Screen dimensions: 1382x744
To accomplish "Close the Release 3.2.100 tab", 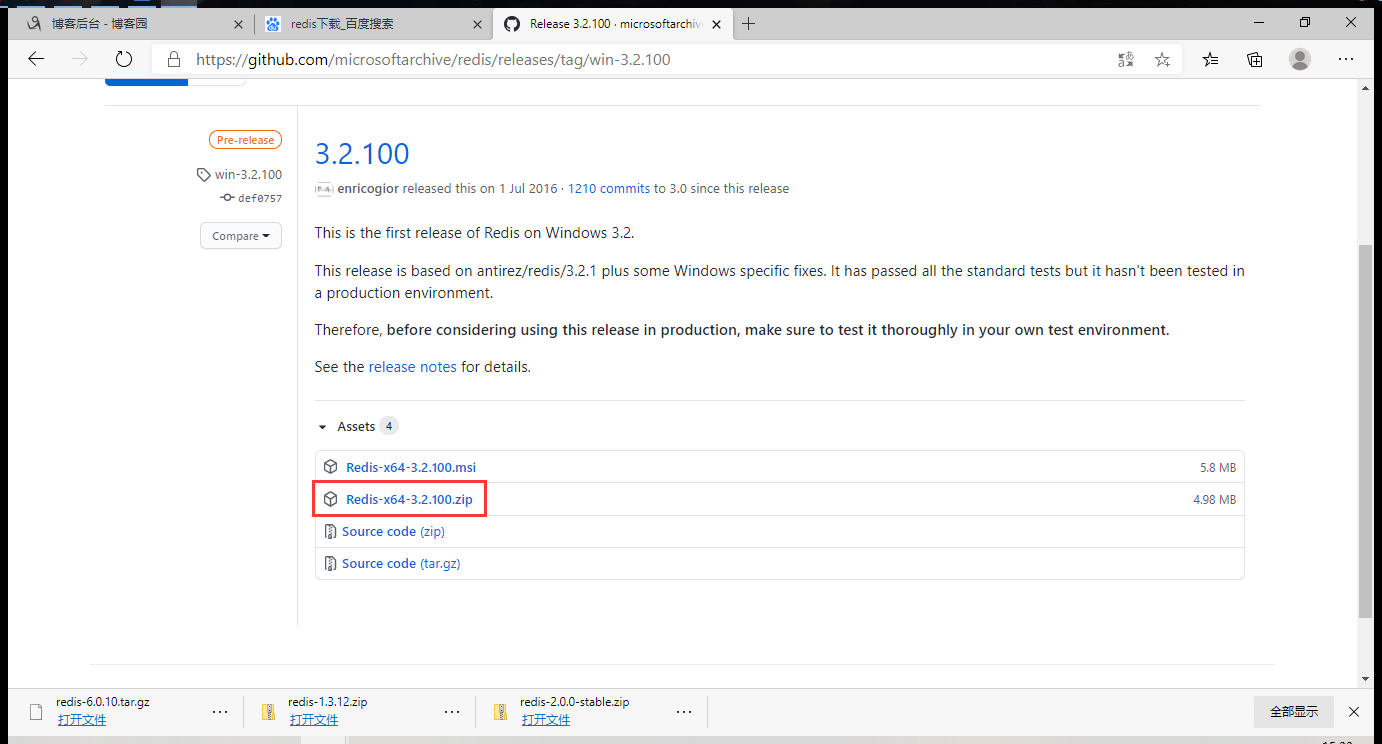I will [716, 24].
